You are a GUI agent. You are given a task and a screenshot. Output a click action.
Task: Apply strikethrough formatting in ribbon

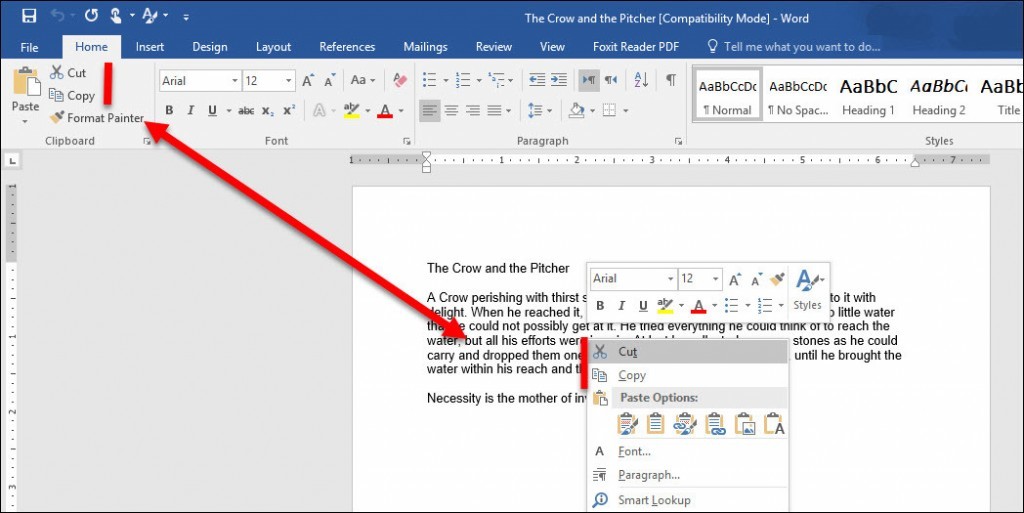246,111
